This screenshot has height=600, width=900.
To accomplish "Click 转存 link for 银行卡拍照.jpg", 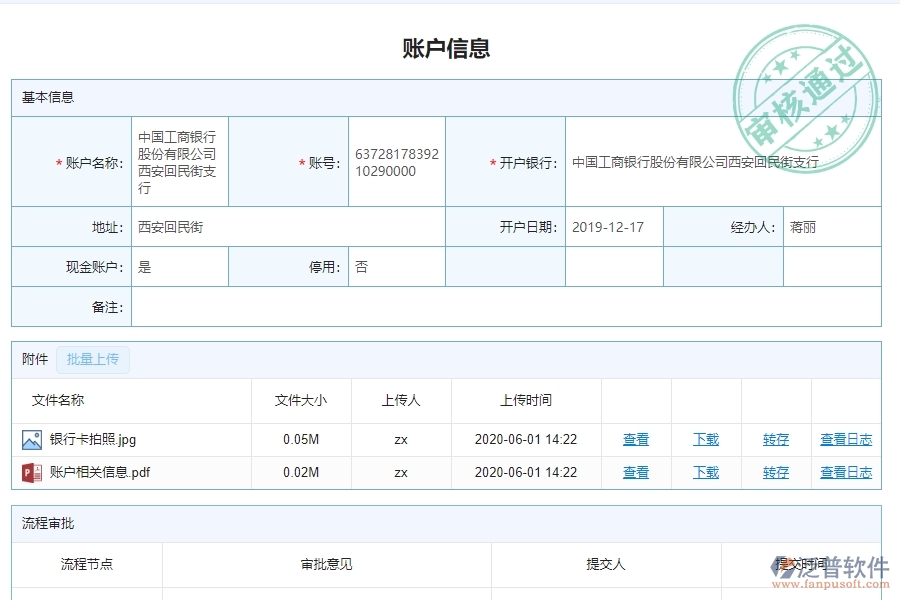I will click(775, 439).
